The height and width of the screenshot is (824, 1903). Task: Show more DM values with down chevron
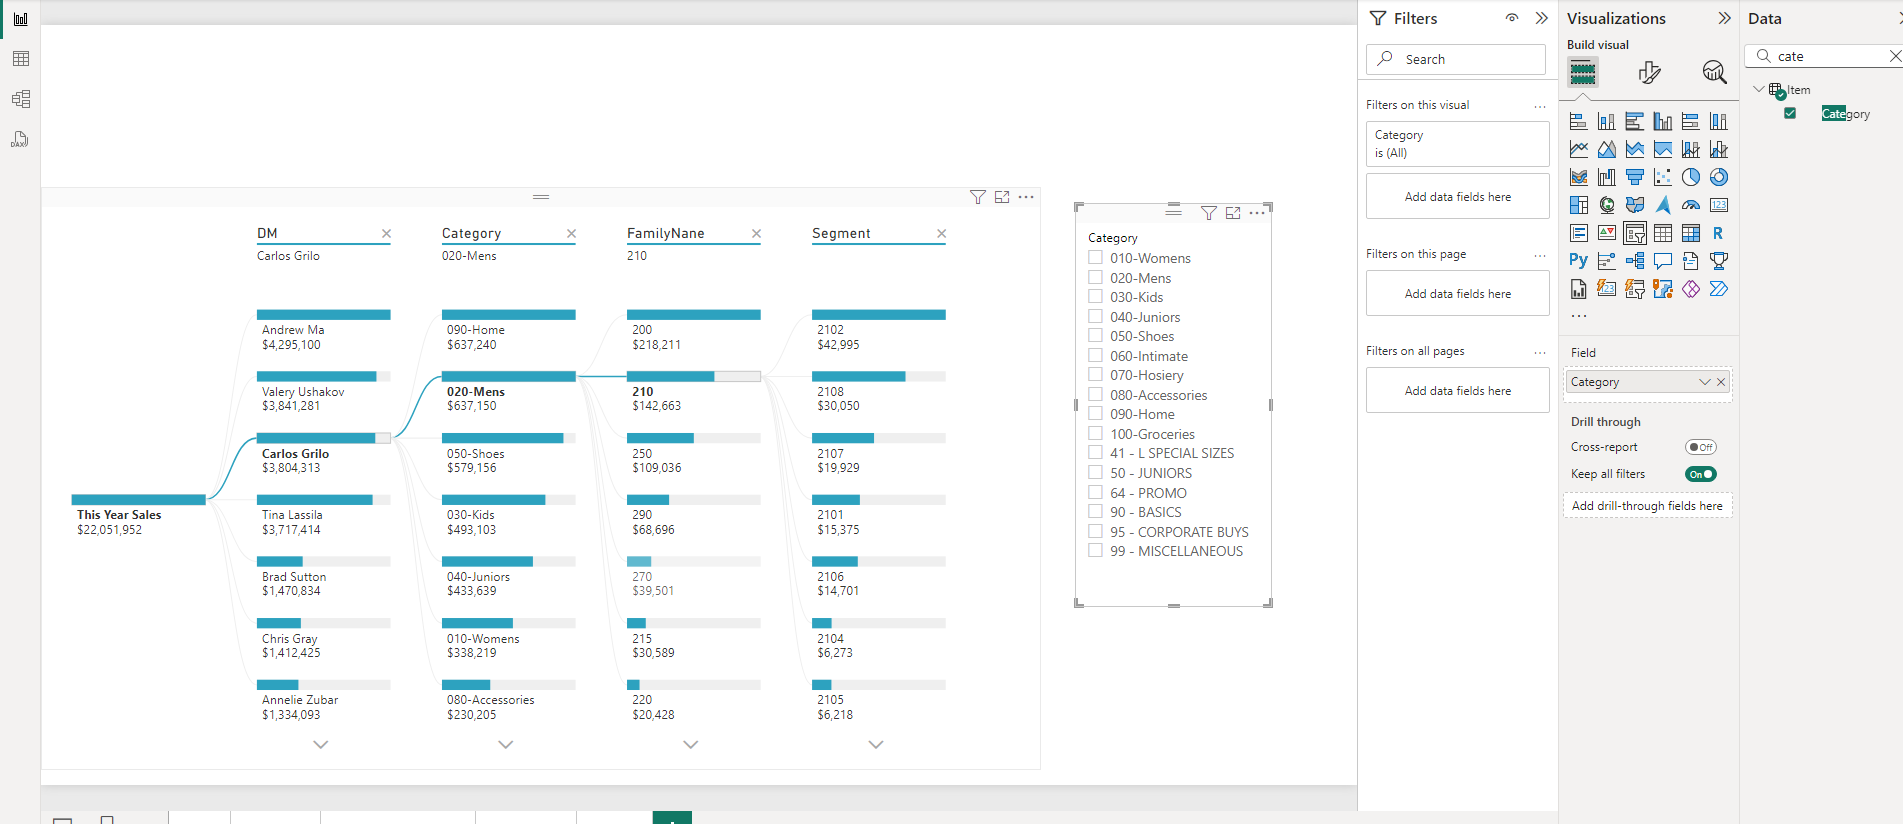click(x=321, y=744)
